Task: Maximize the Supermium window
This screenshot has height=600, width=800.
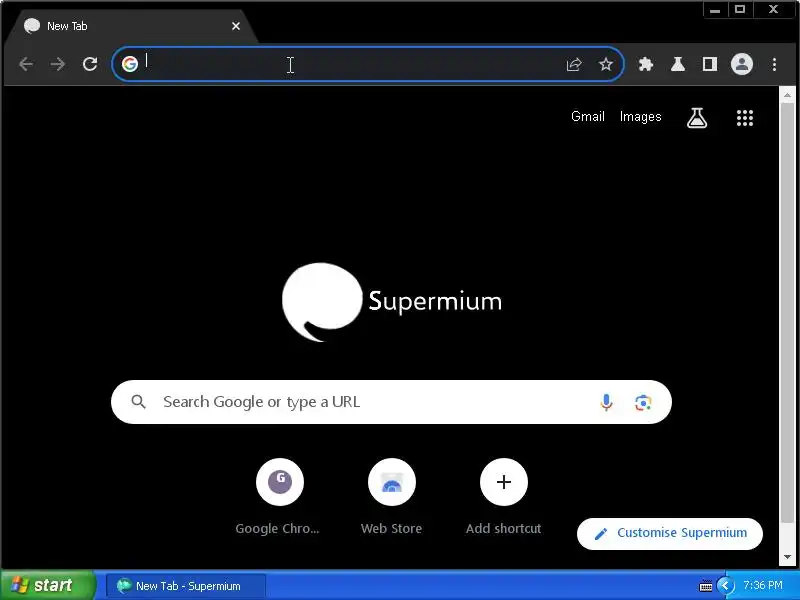Action: coord(740,10)
